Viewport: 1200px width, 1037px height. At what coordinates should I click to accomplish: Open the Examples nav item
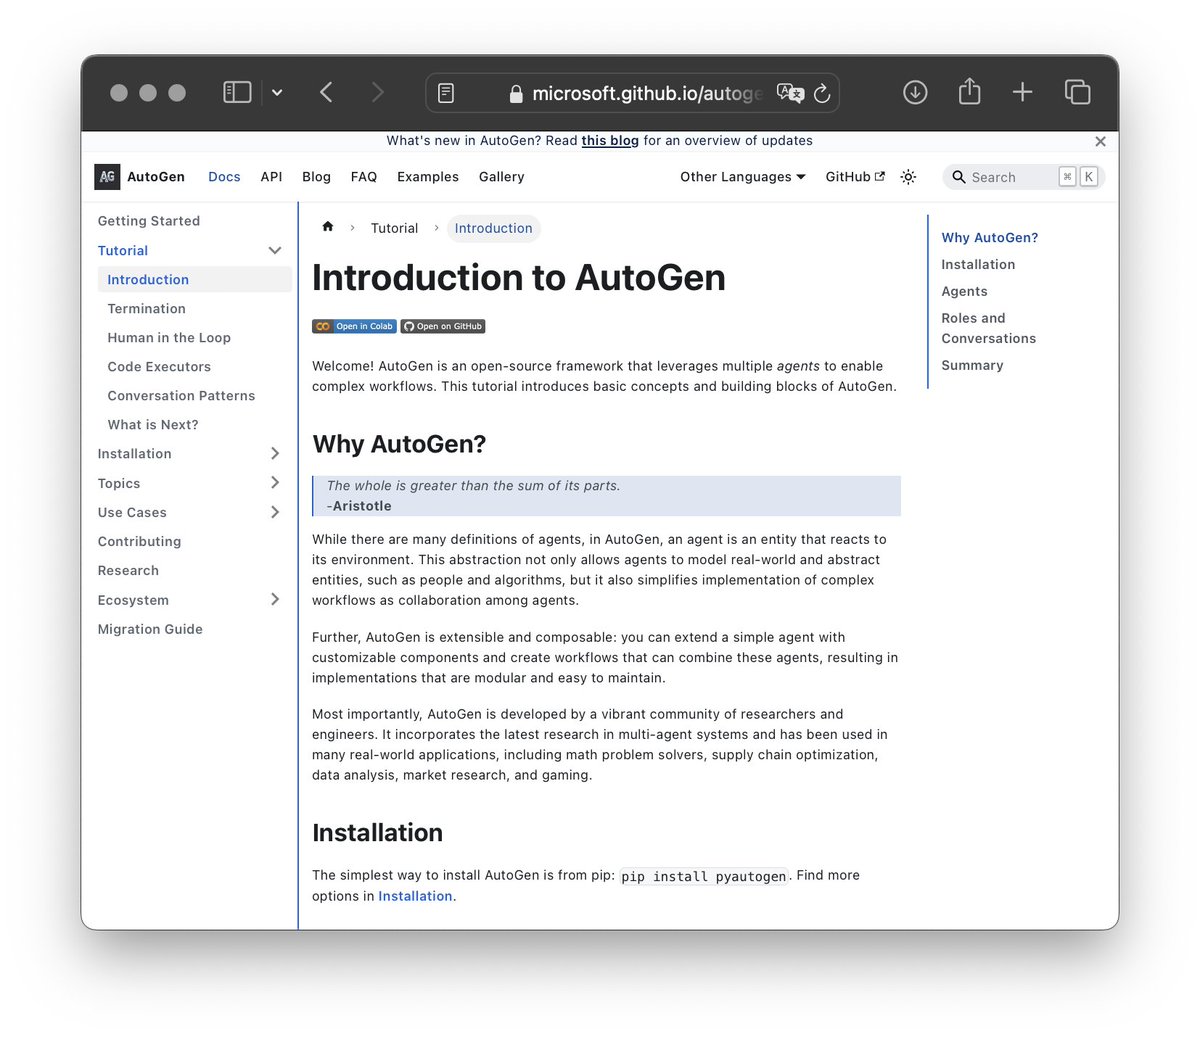point(428,177)
